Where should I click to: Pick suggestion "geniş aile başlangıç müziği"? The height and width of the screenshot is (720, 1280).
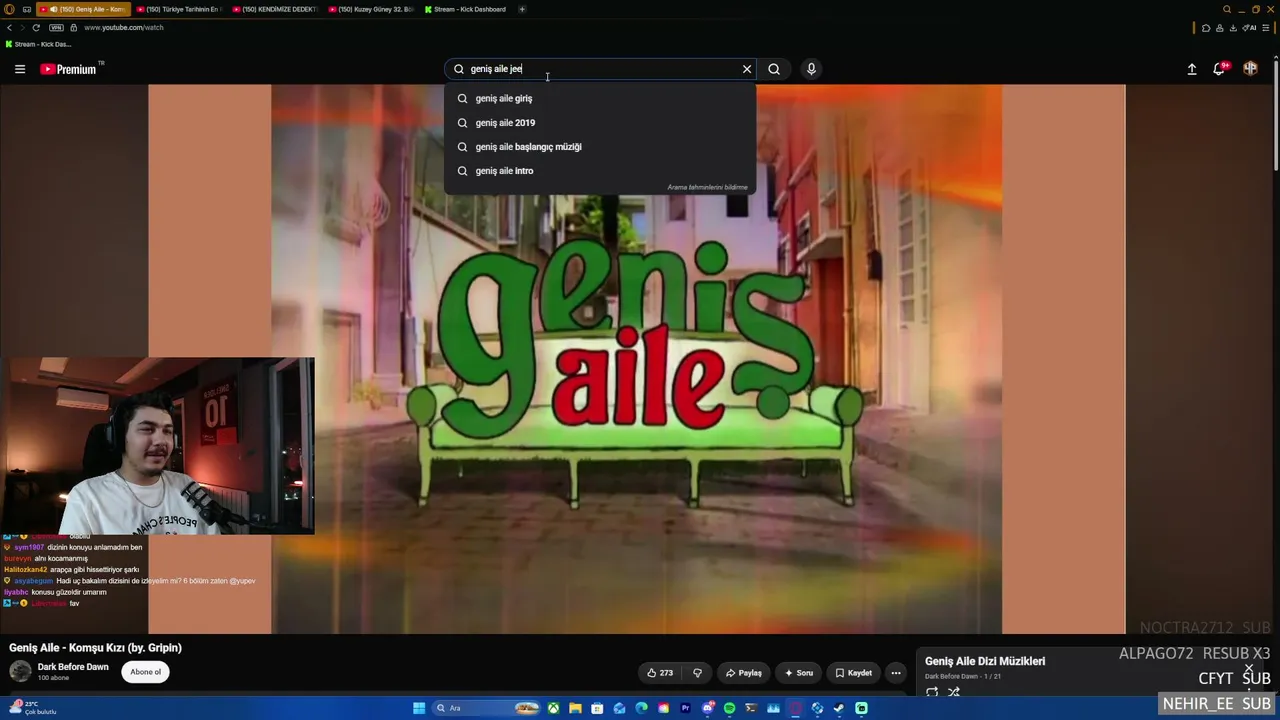(x=600, y=146)
